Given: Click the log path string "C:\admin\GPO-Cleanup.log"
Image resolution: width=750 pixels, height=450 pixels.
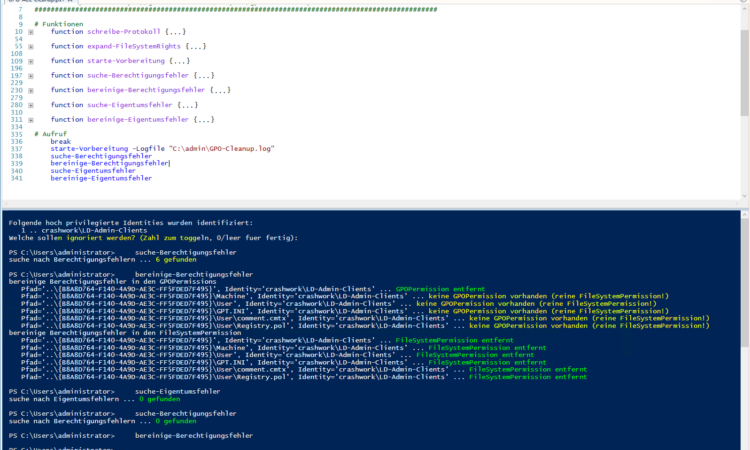Looking at the screenshot, I should click(221, 149).
